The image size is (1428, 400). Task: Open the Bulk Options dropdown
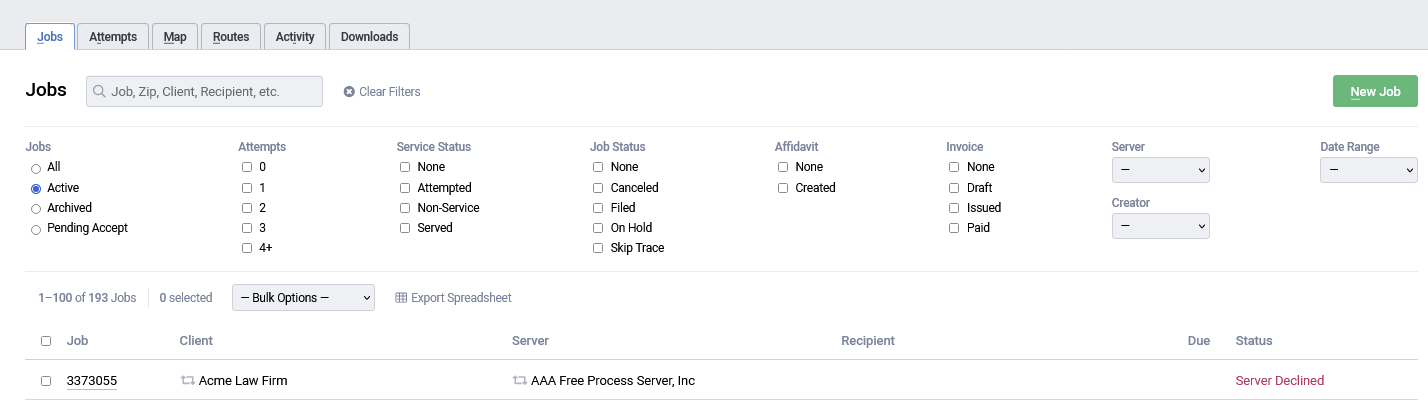click(303, 298)
